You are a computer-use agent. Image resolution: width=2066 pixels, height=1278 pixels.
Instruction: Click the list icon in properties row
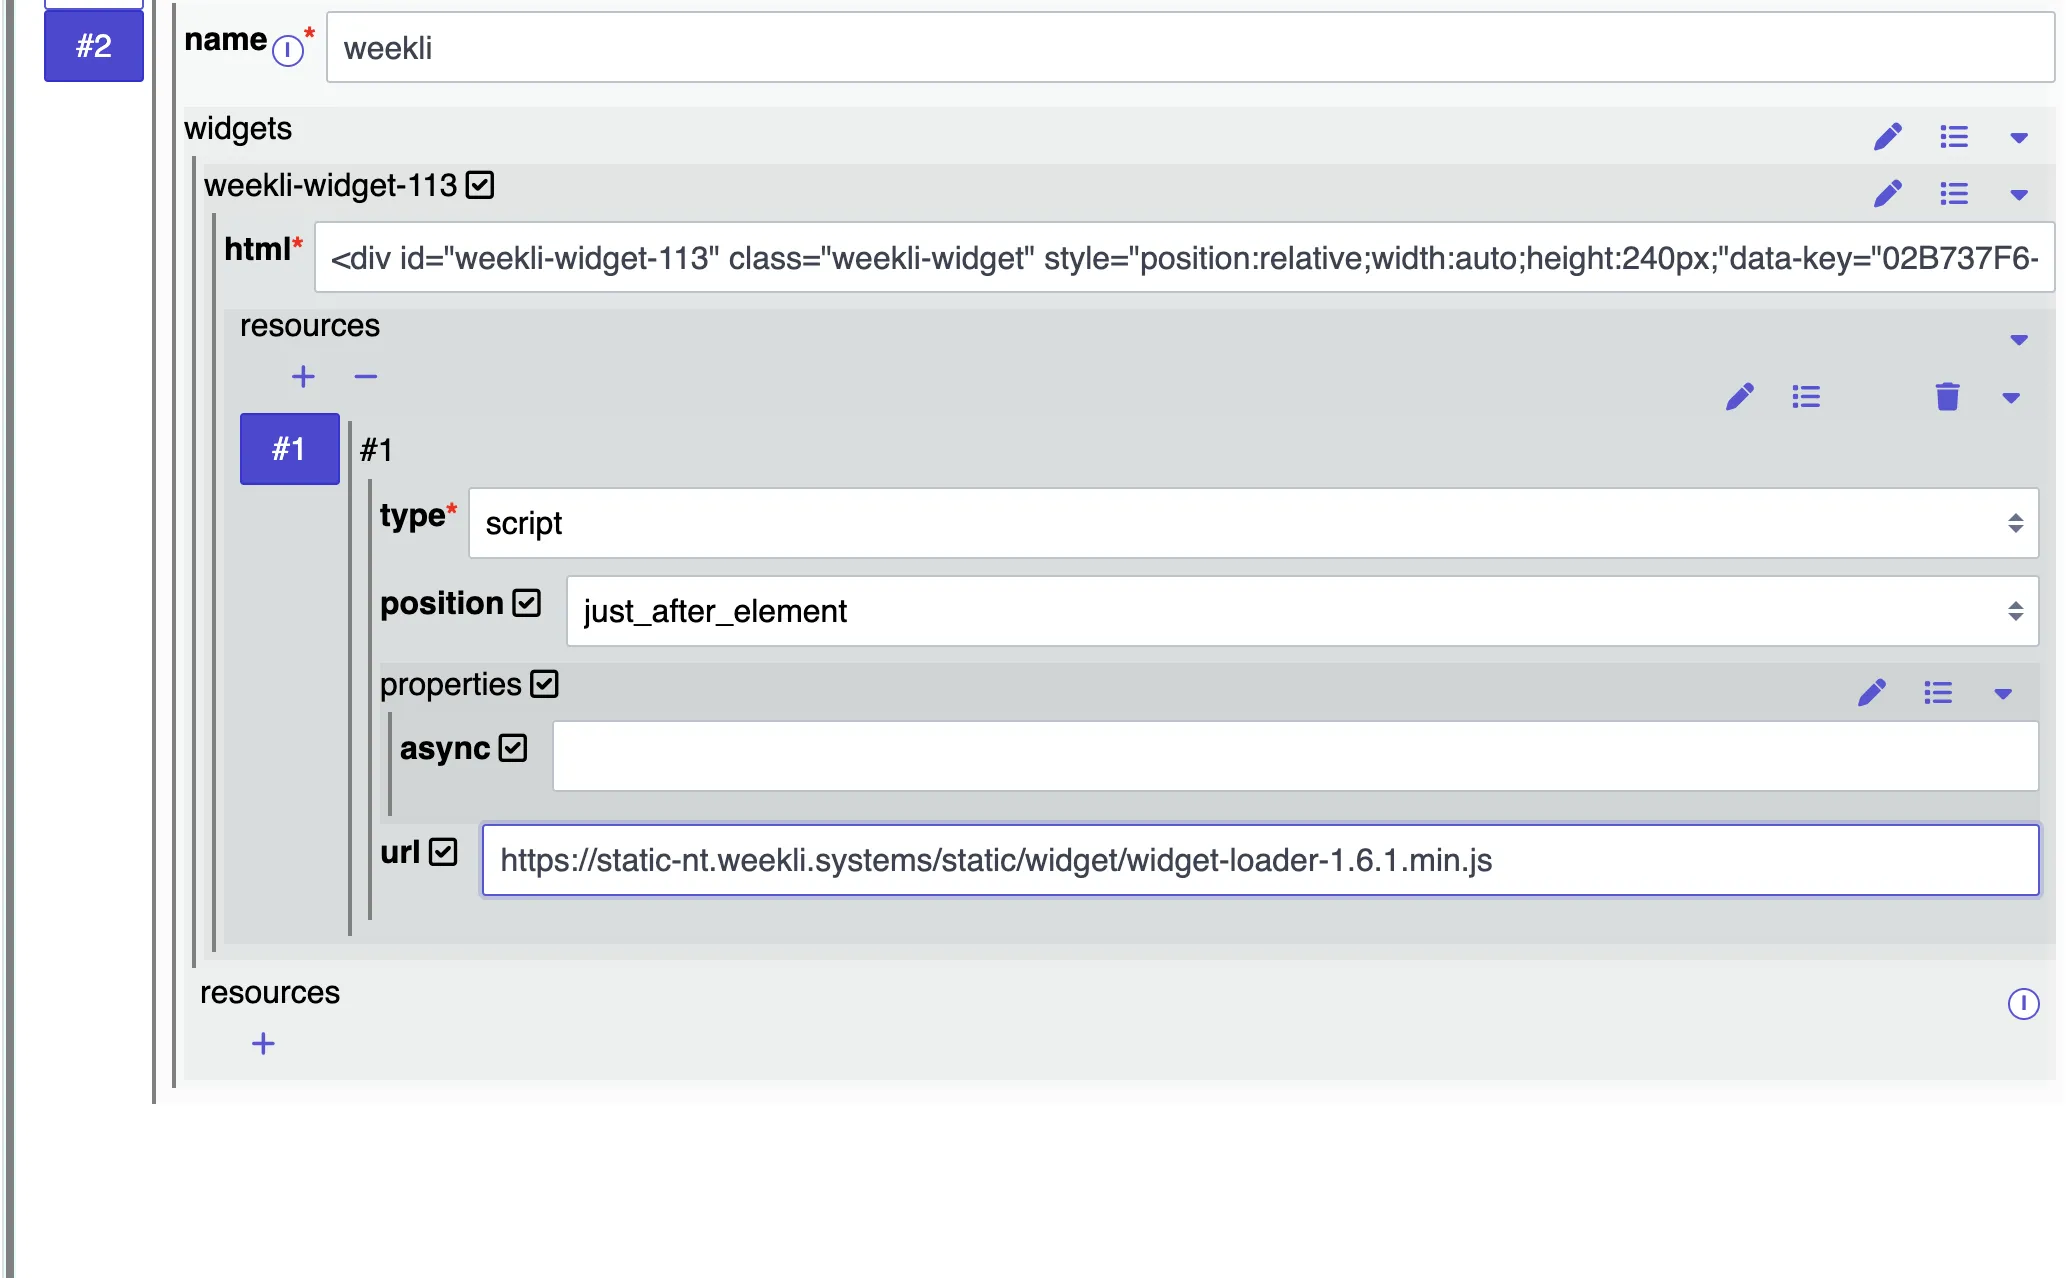[1938, 693]
